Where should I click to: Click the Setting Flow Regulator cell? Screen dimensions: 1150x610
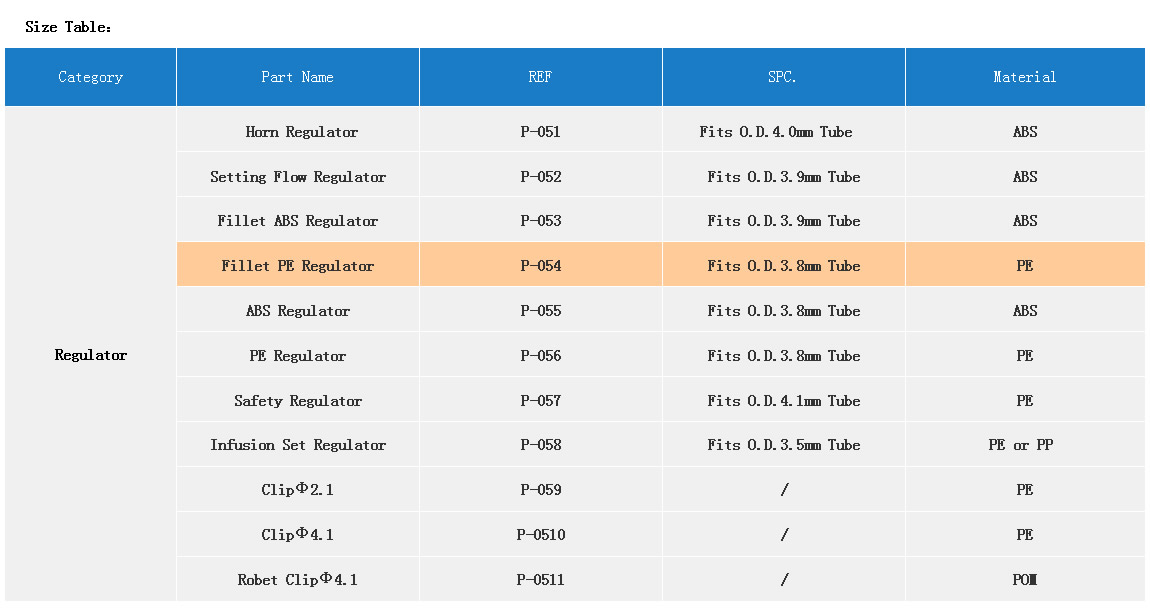[298, 177]
